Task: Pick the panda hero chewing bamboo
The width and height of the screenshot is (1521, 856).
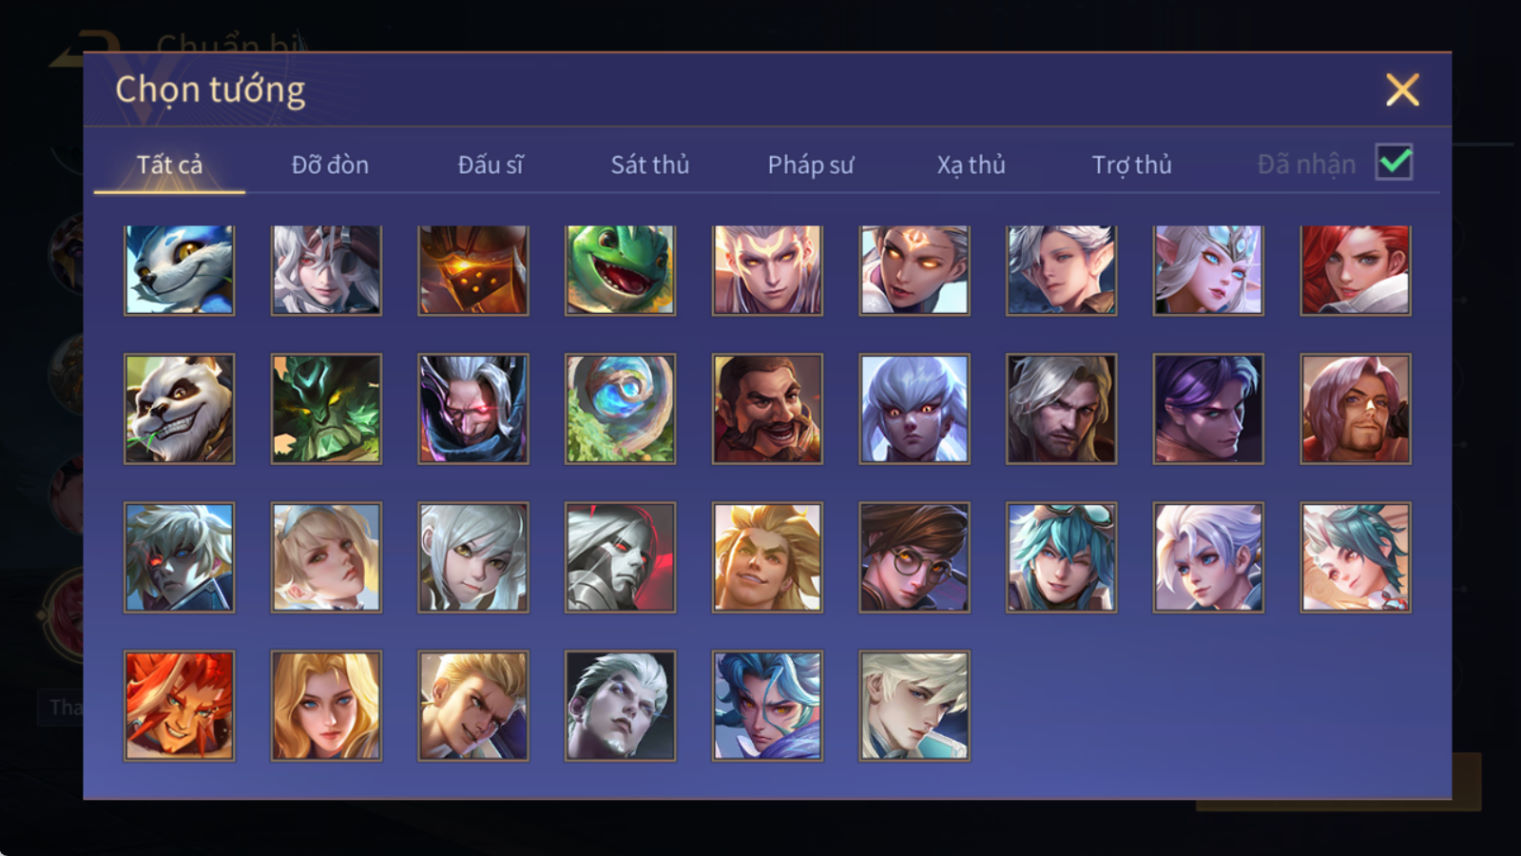Action: (x=179, y=409)
